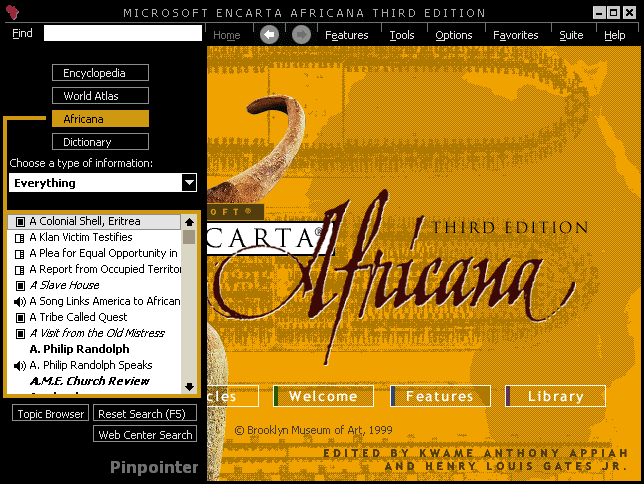Click image icon beside A Visit from the Old Mistress

pyautogui.click(x=20, y=334)
